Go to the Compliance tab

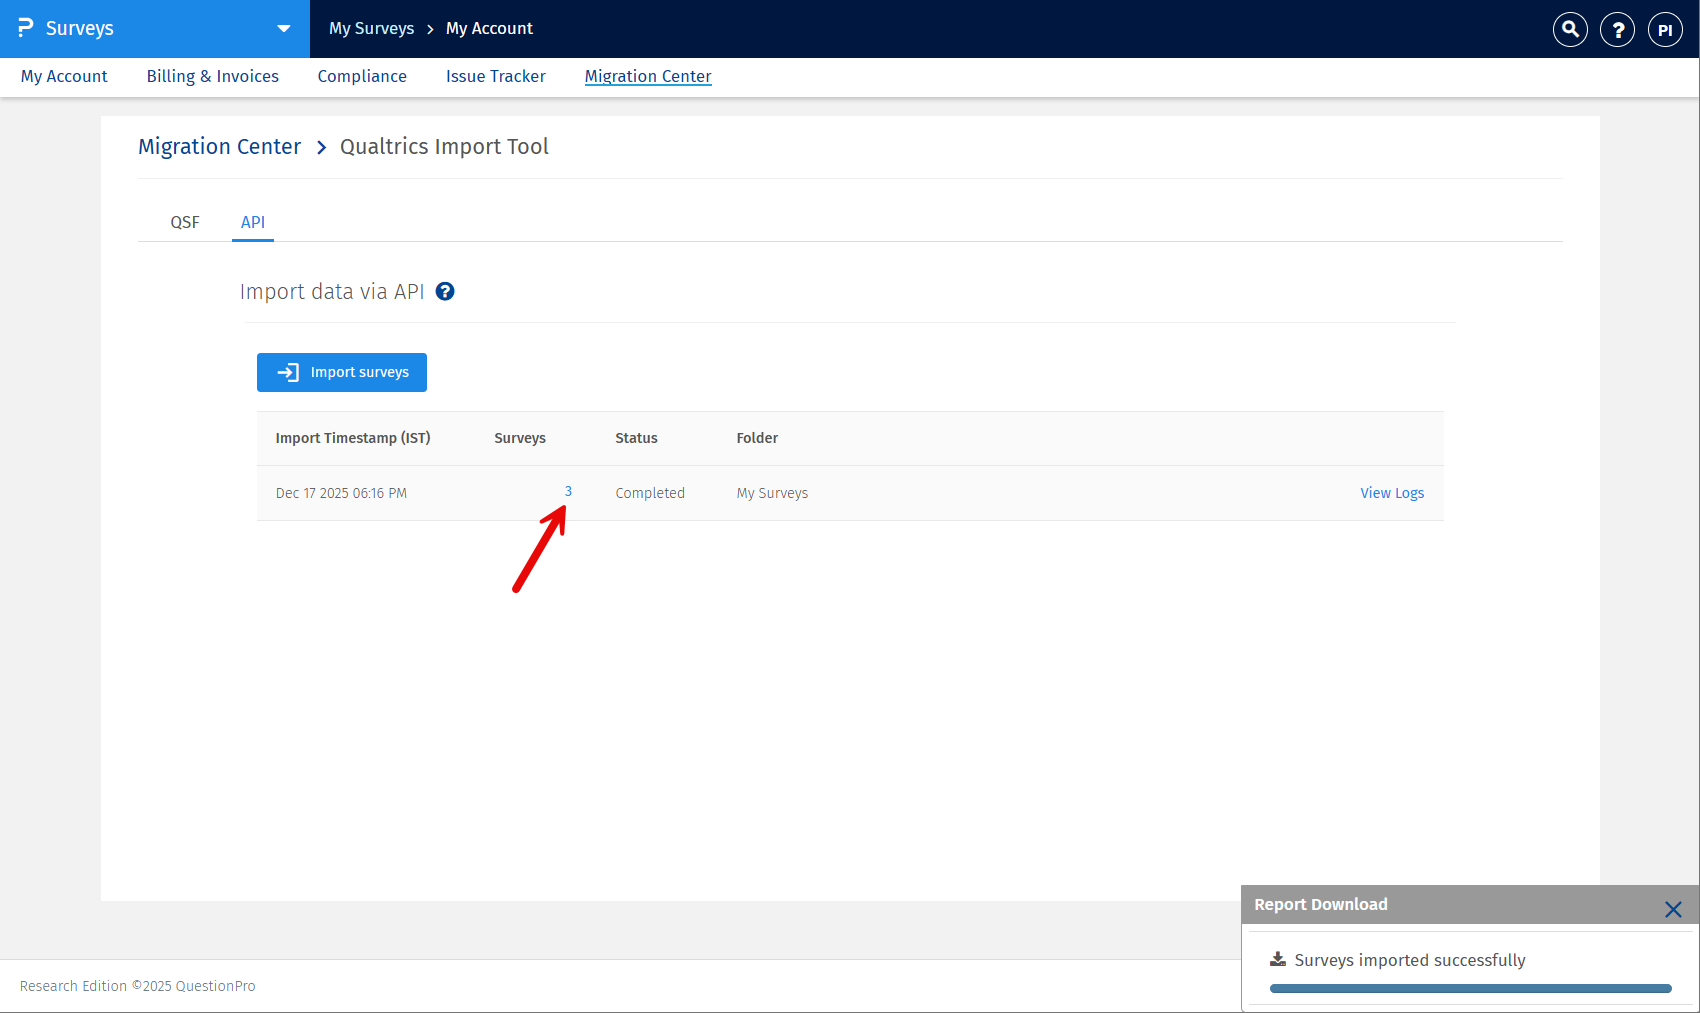click(362, 76)
